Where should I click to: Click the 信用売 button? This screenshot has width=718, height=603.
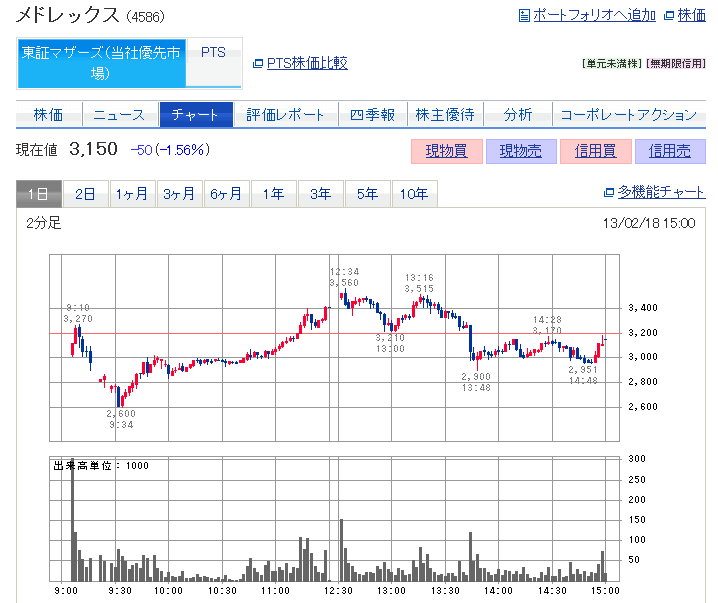pos(670,151)
